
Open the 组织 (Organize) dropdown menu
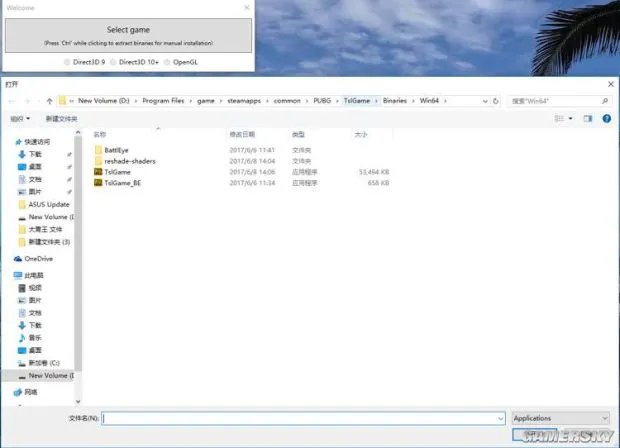click(x=18, y=118)
